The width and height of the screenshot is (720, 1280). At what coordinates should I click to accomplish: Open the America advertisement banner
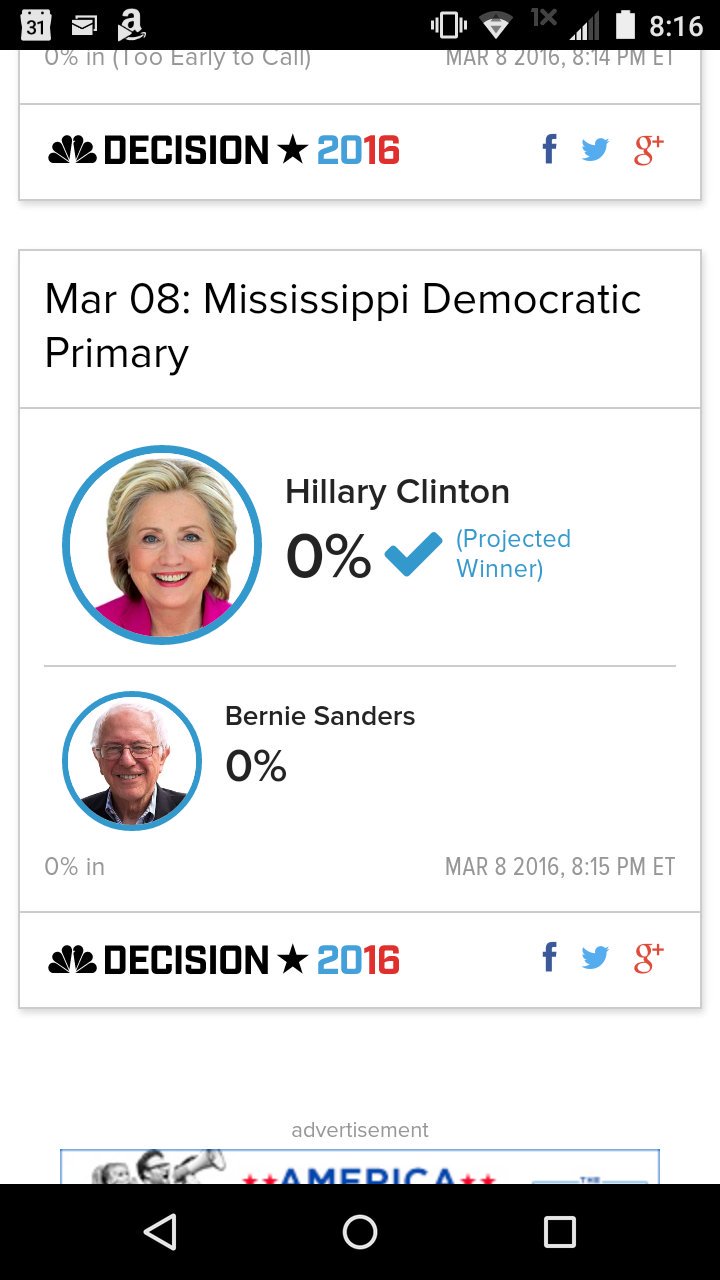coord(360,1167)
